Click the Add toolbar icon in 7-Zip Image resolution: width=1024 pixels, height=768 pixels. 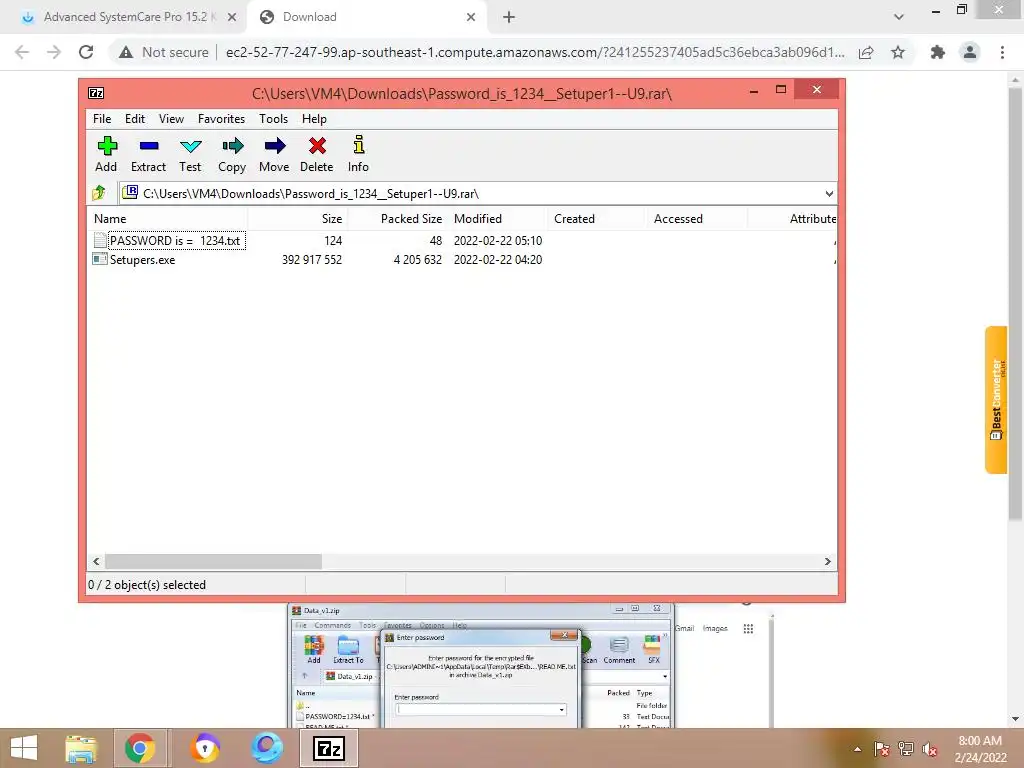click(106, 154)
